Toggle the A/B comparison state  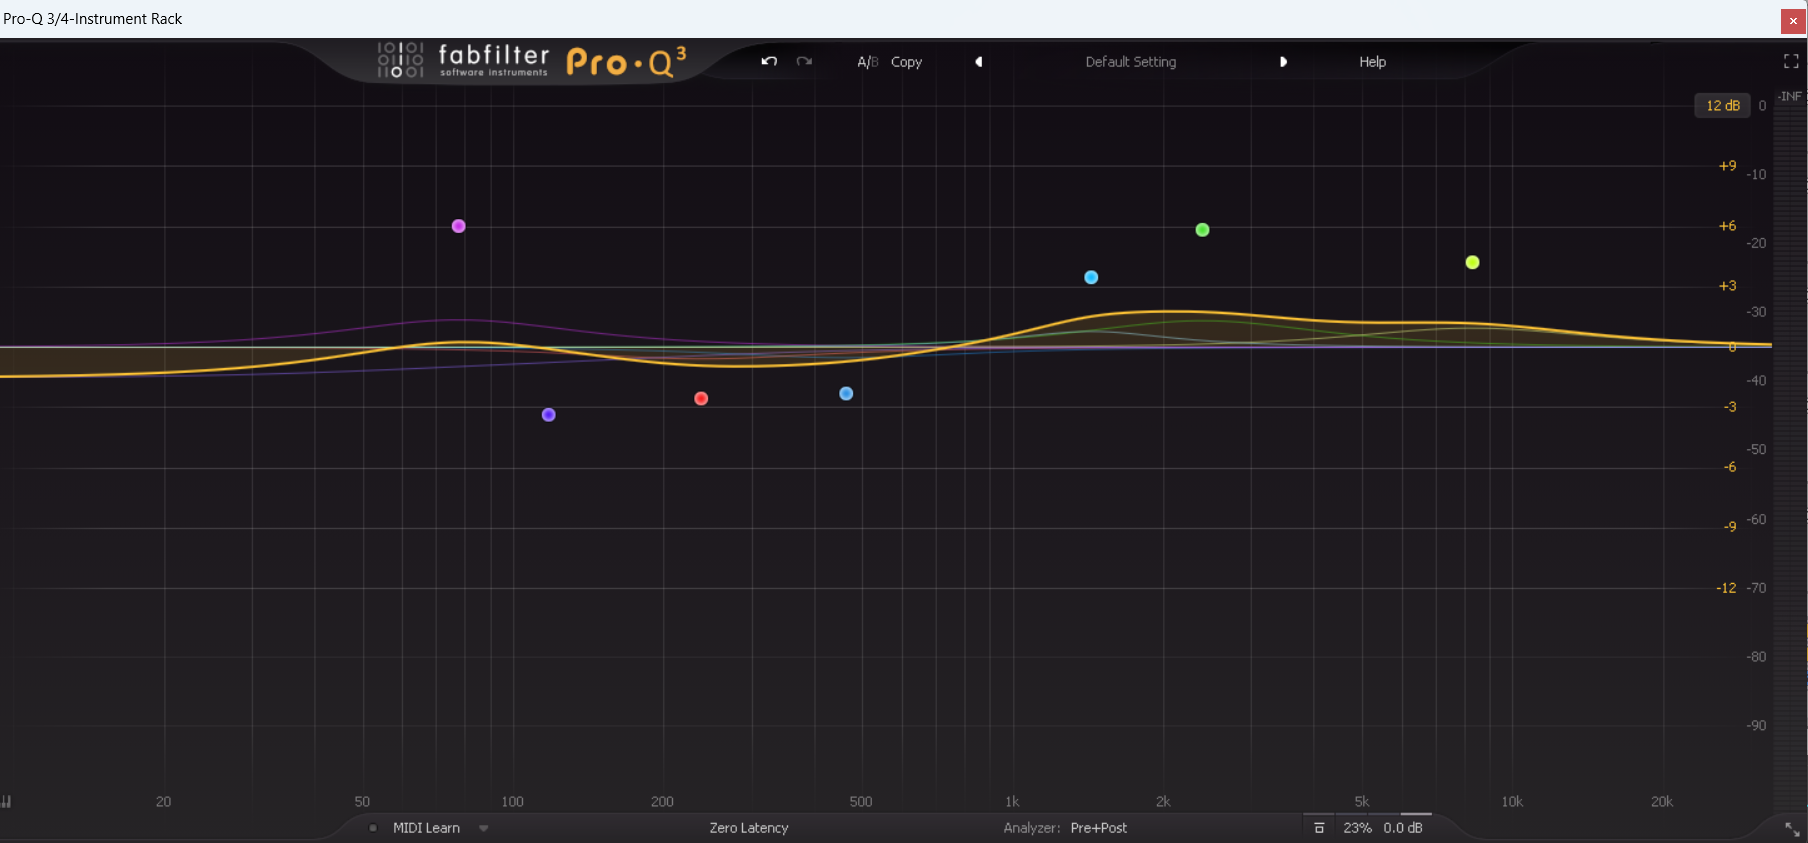[867, 62]
